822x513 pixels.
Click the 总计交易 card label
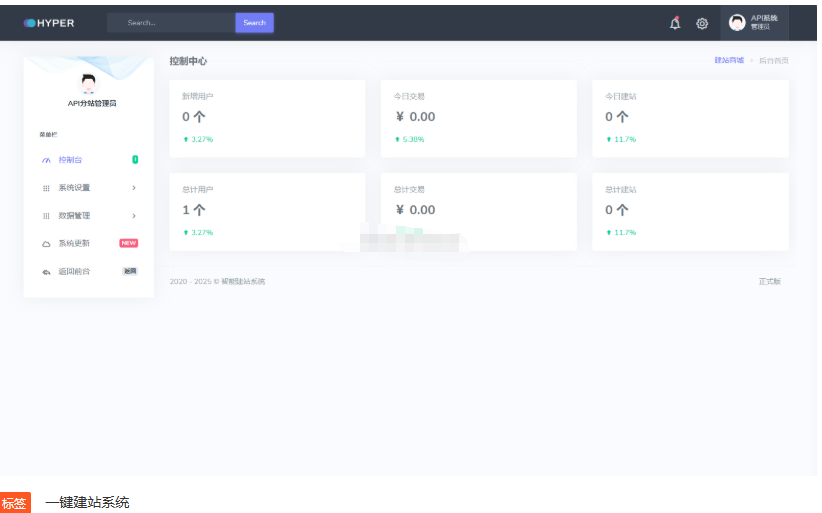(409, 190)
